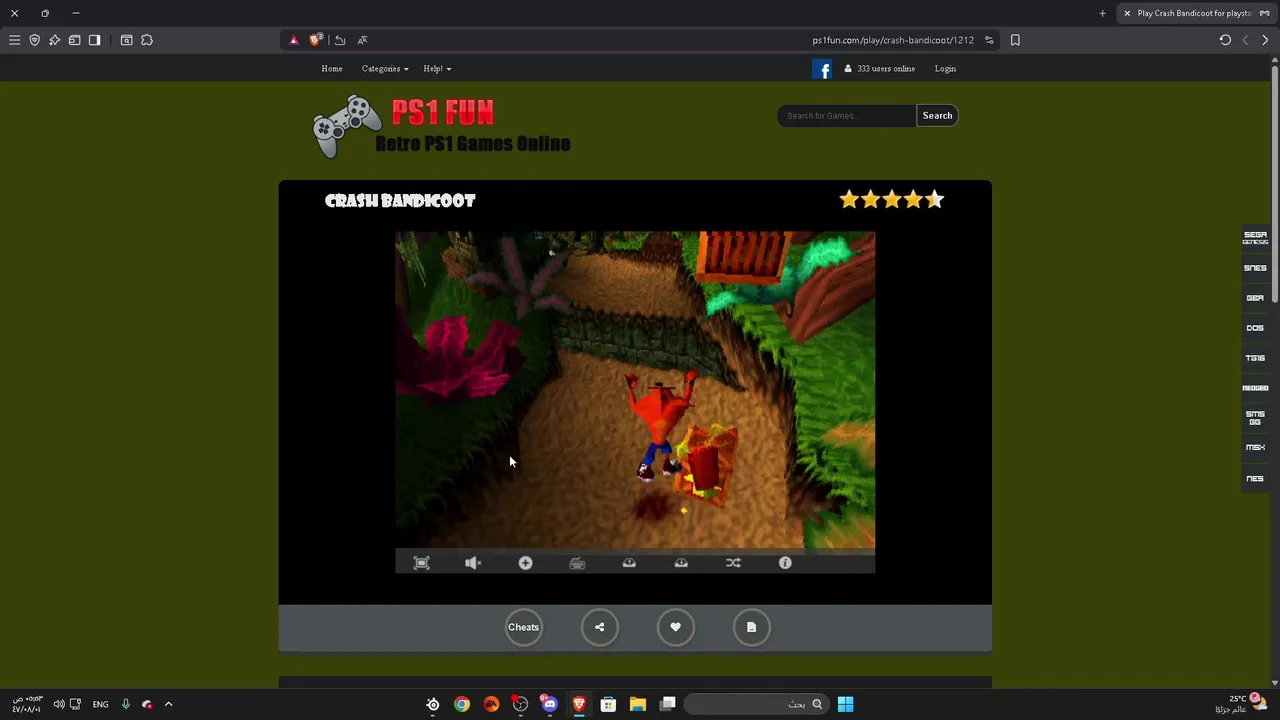Click the upload save state icon
This screenshot has height=720, width=1280.
pos(629,563)
